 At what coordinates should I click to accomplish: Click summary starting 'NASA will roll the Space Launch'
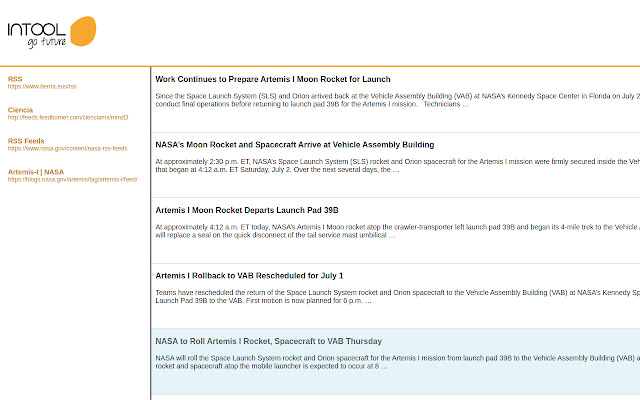pos(398,362)
